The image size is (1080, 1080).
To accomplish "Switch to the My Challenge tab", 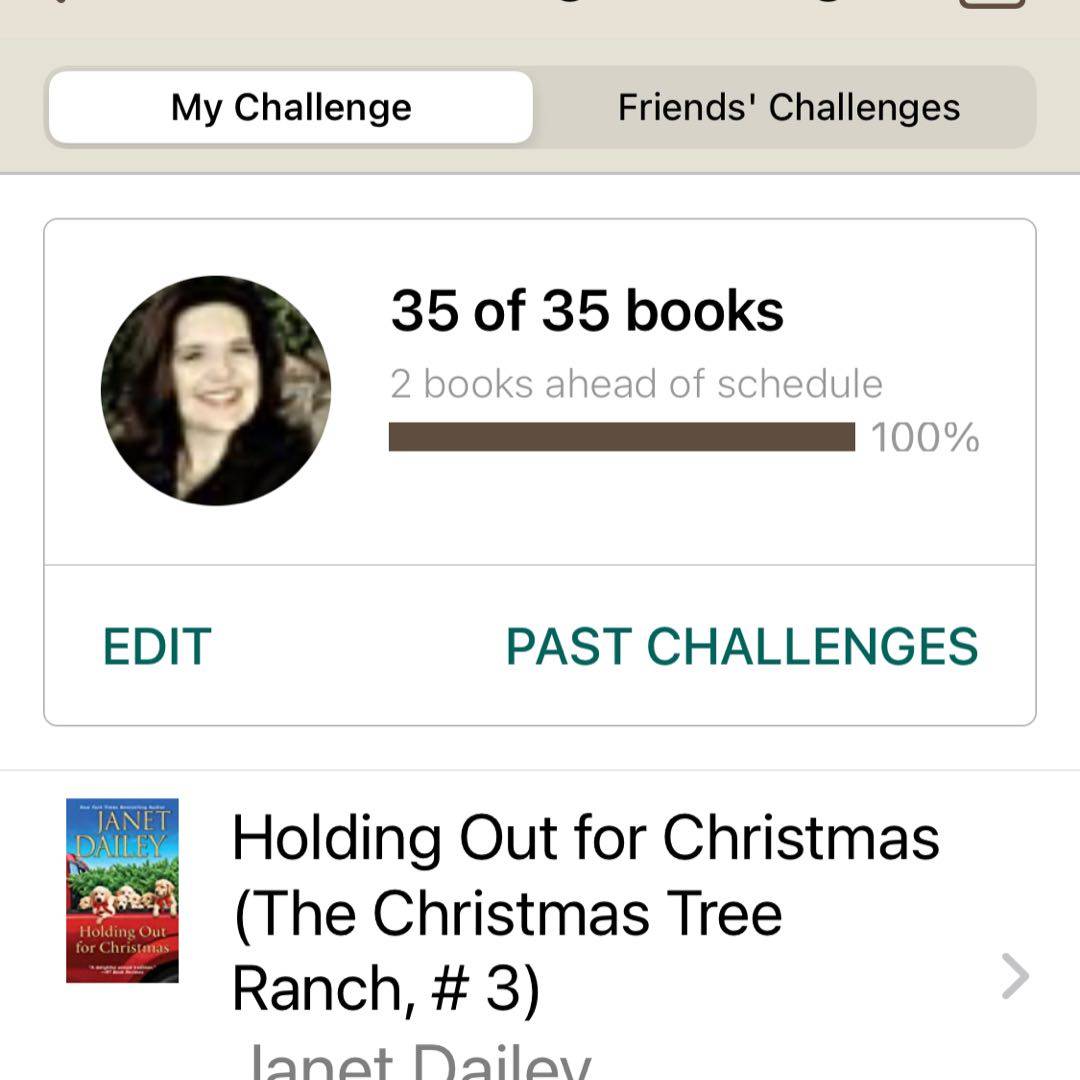I will click(290, 107).
